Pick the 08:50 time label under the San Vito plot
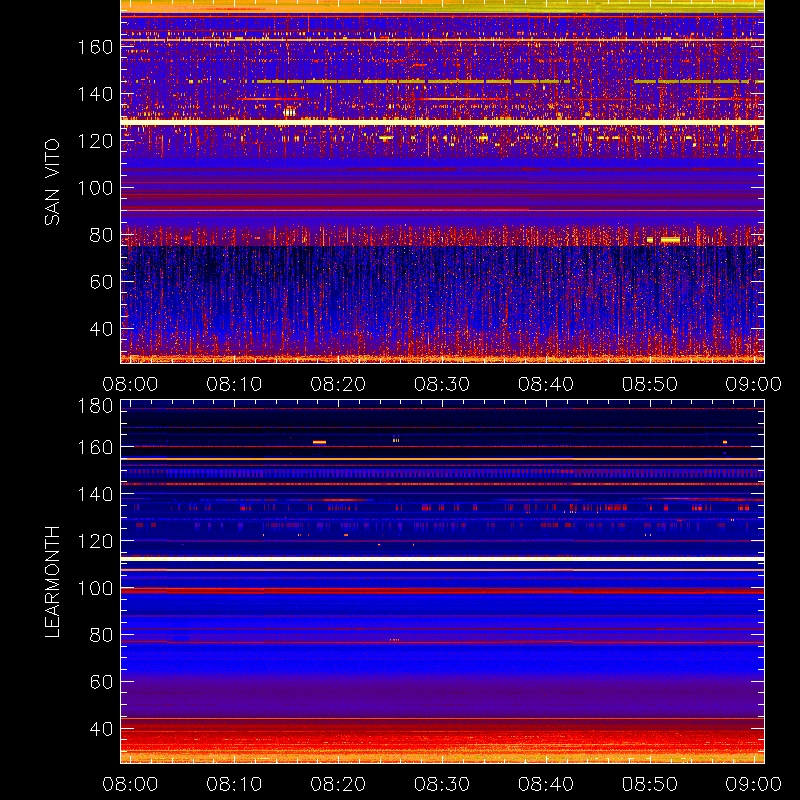The image size is (800, 800). pyautogui.click(x=650, y=384)
